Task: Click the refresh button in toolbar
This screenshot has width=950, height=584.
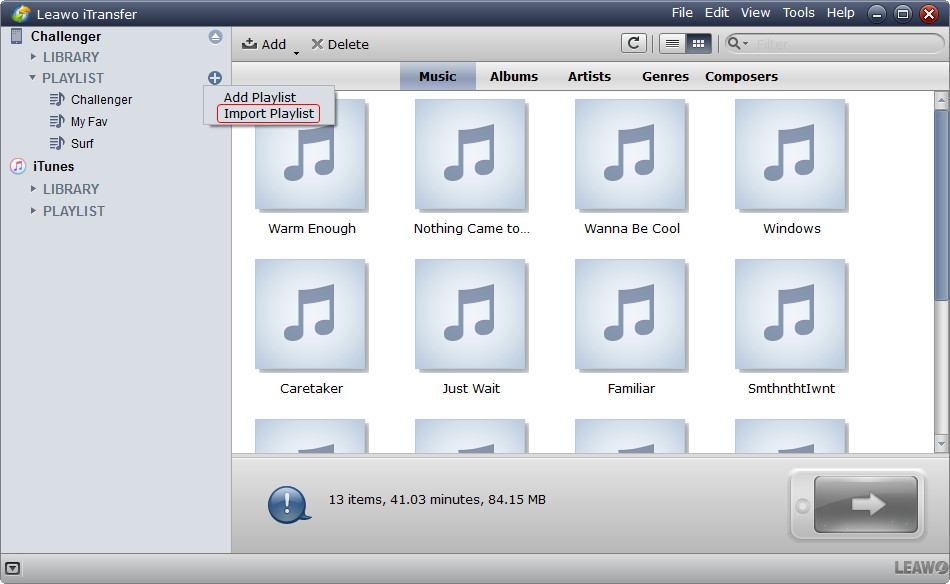Action: point(634,44)
